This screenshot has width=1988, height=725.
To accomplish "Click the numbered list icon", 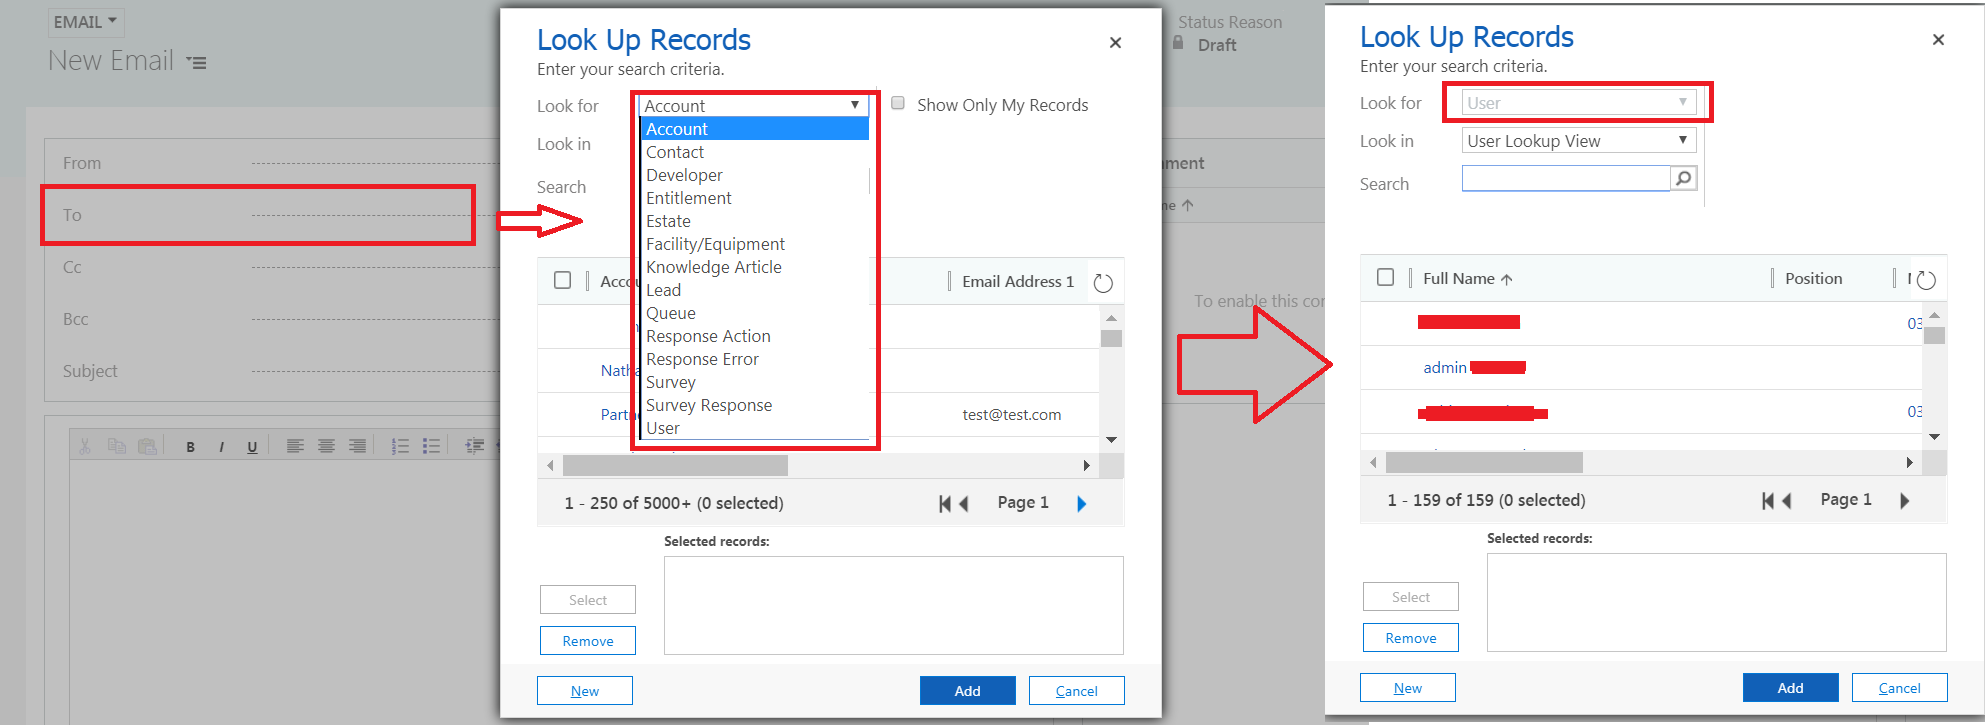I will coord(400,446).
